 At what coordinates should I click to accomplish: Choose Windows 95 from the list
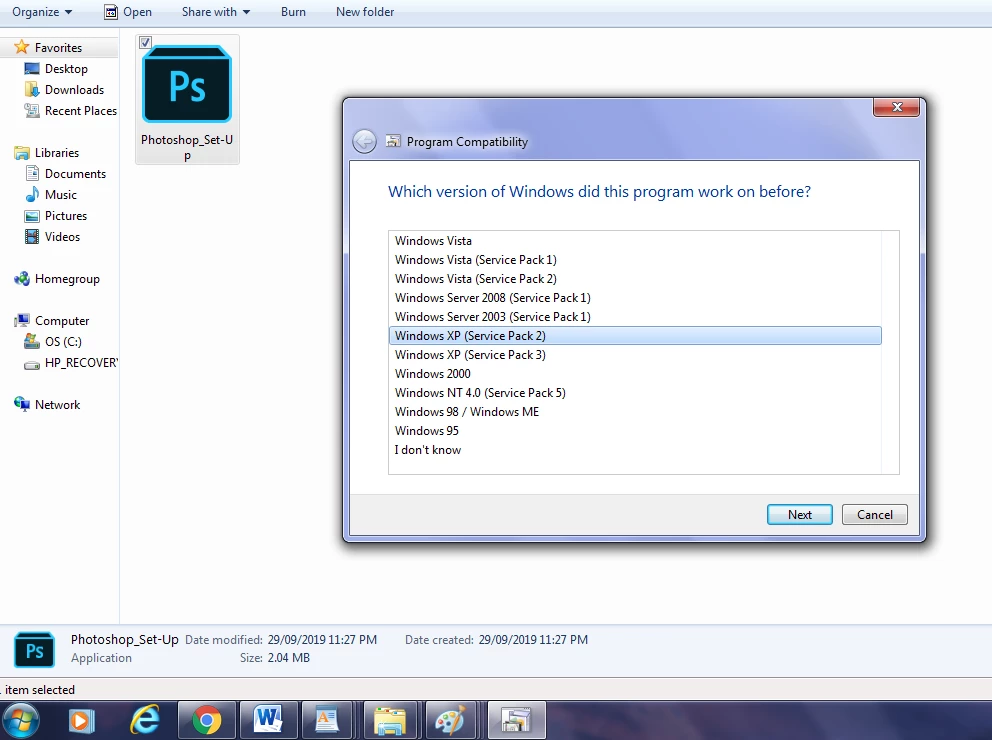(635, 430)
